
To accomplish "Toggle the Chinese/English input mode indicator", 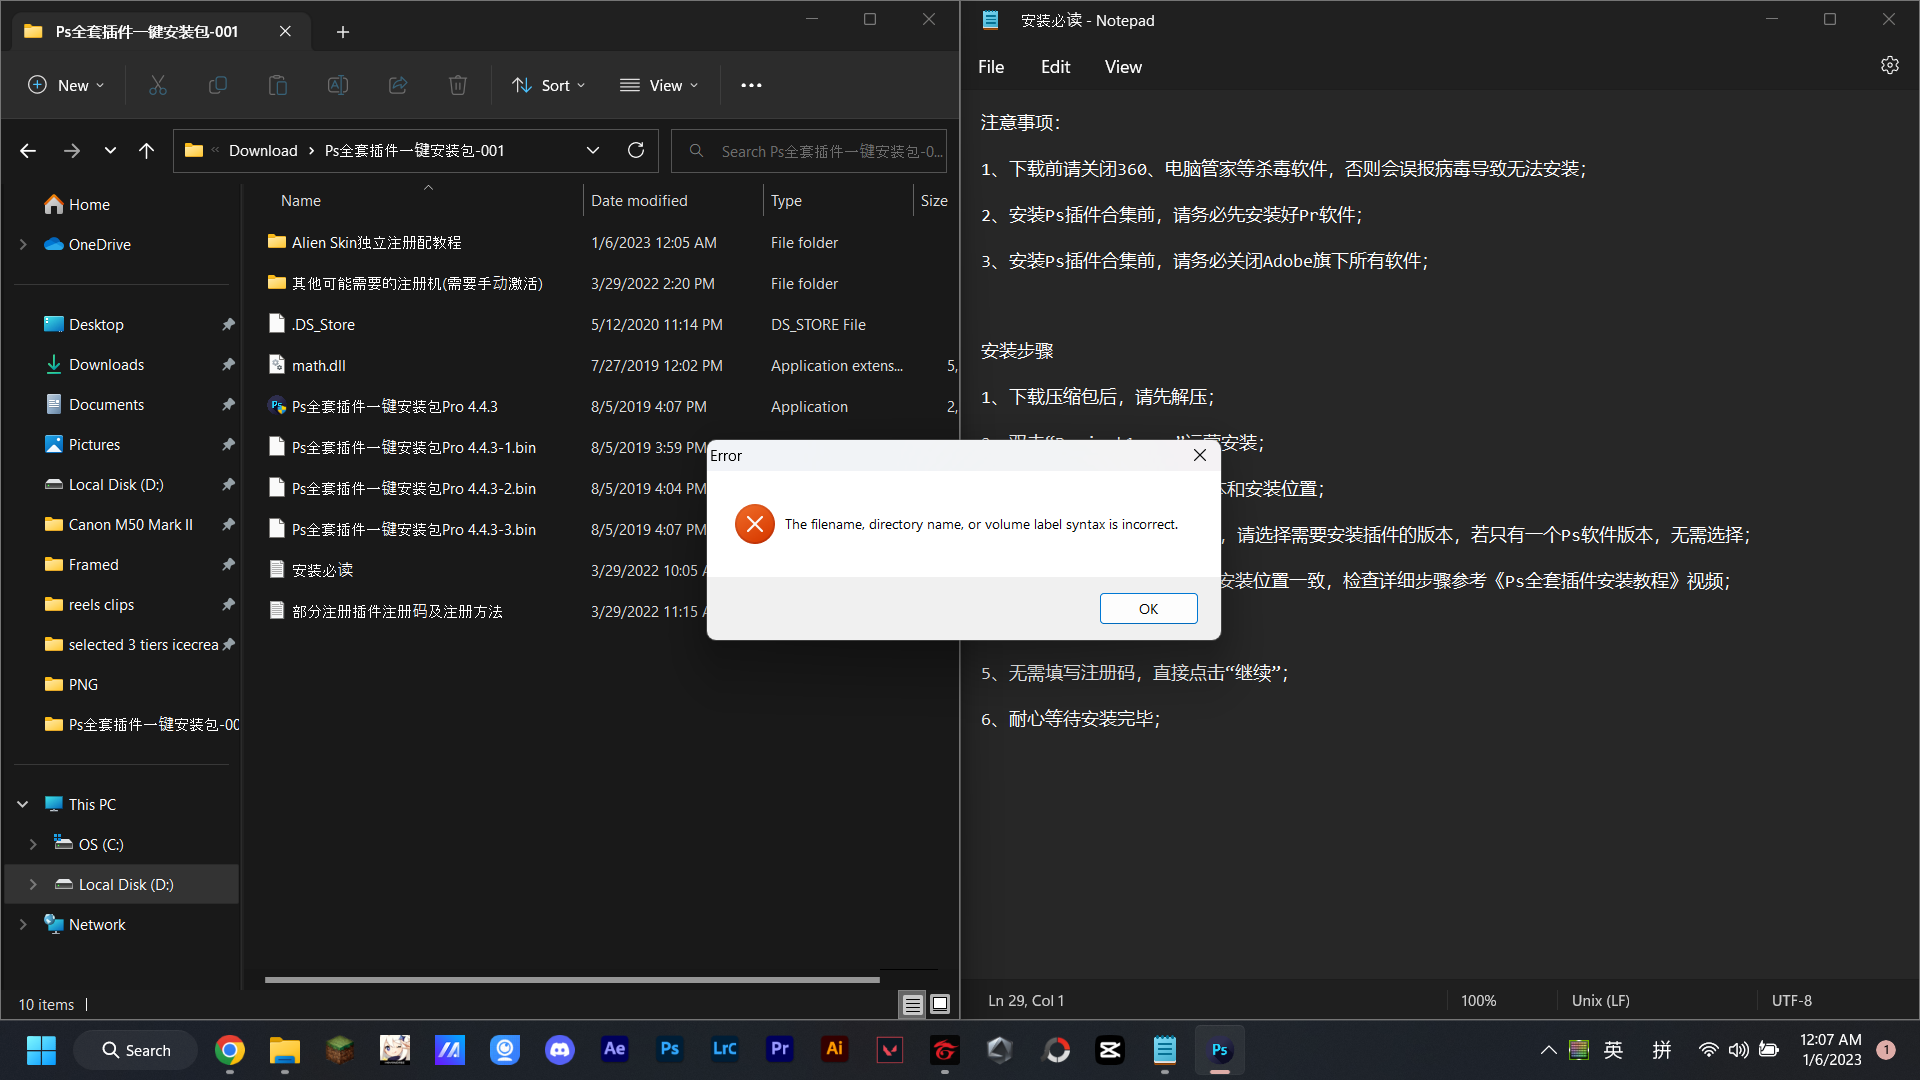I will click(1613, 1049).
